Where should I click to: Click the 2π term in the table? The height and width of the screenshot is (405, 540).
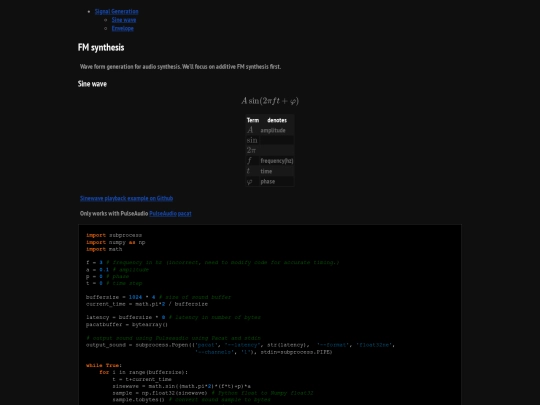[251, 150]
